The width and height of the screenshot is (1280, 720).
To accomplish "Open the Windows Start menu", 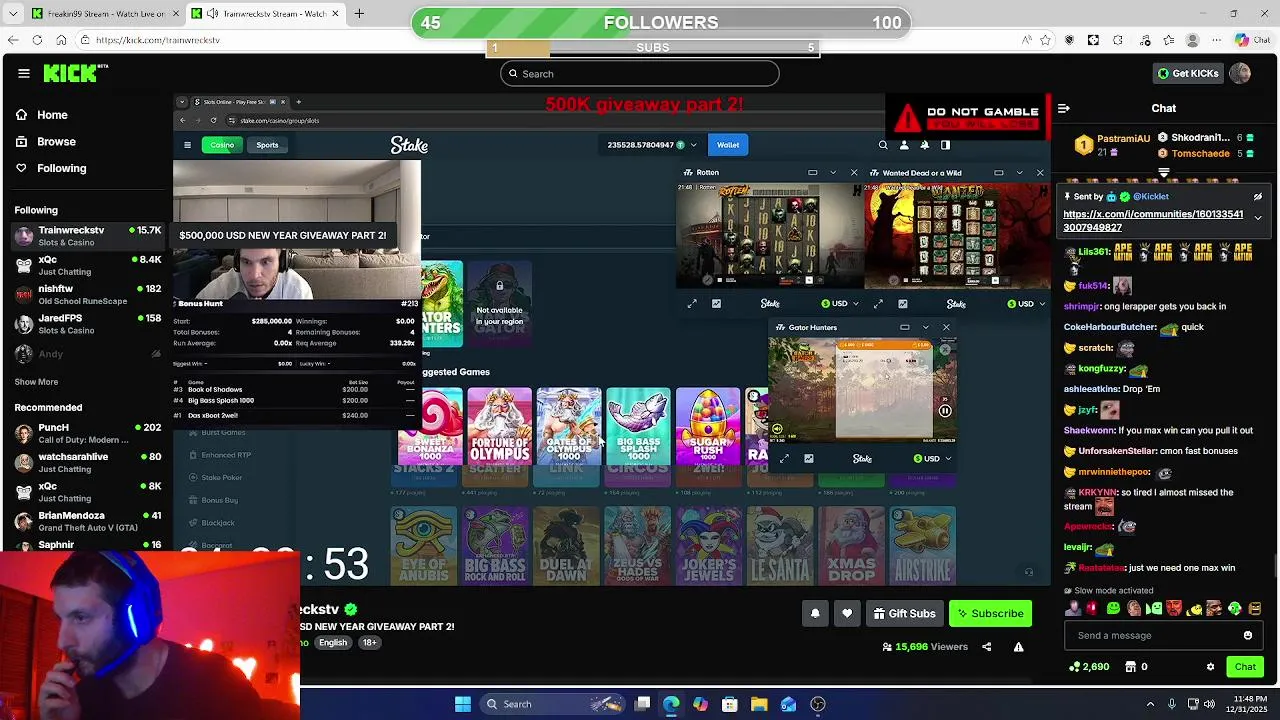I will [462, 704].
